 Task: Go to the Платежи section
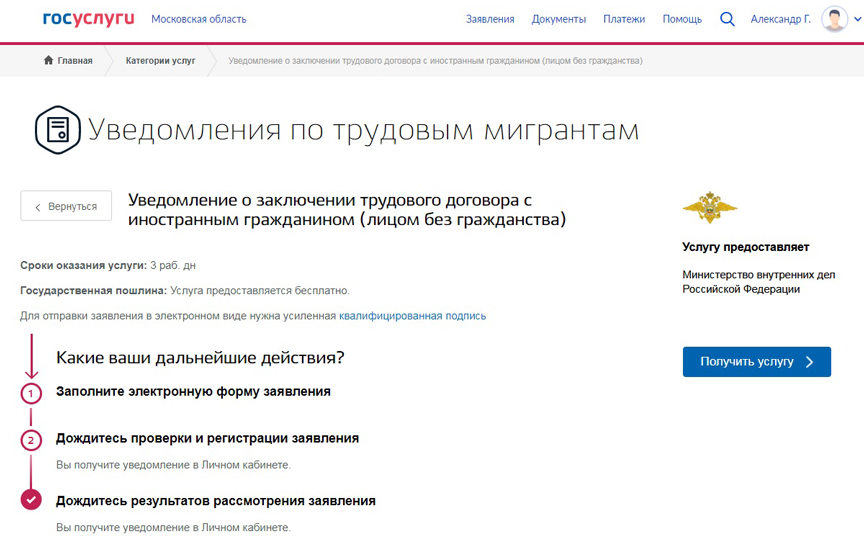624,19
